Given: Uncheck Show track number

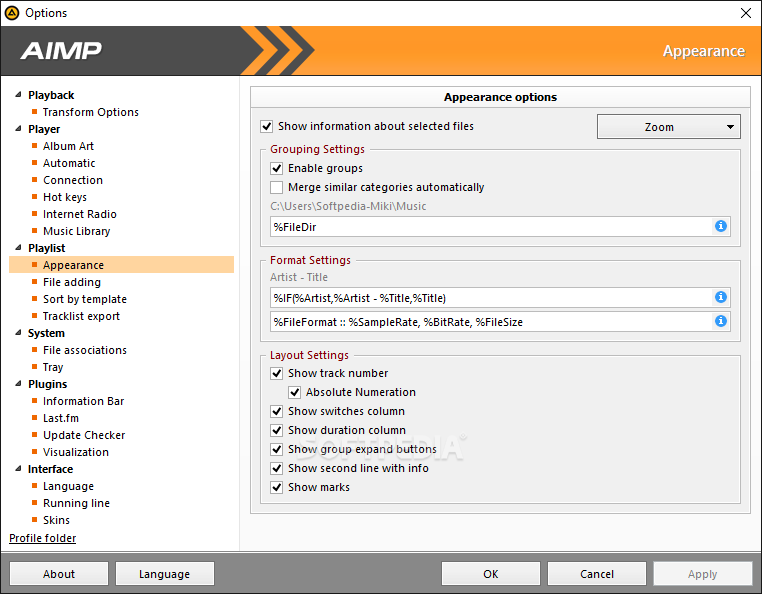Looking at the screenshot, I should (277, 373).
